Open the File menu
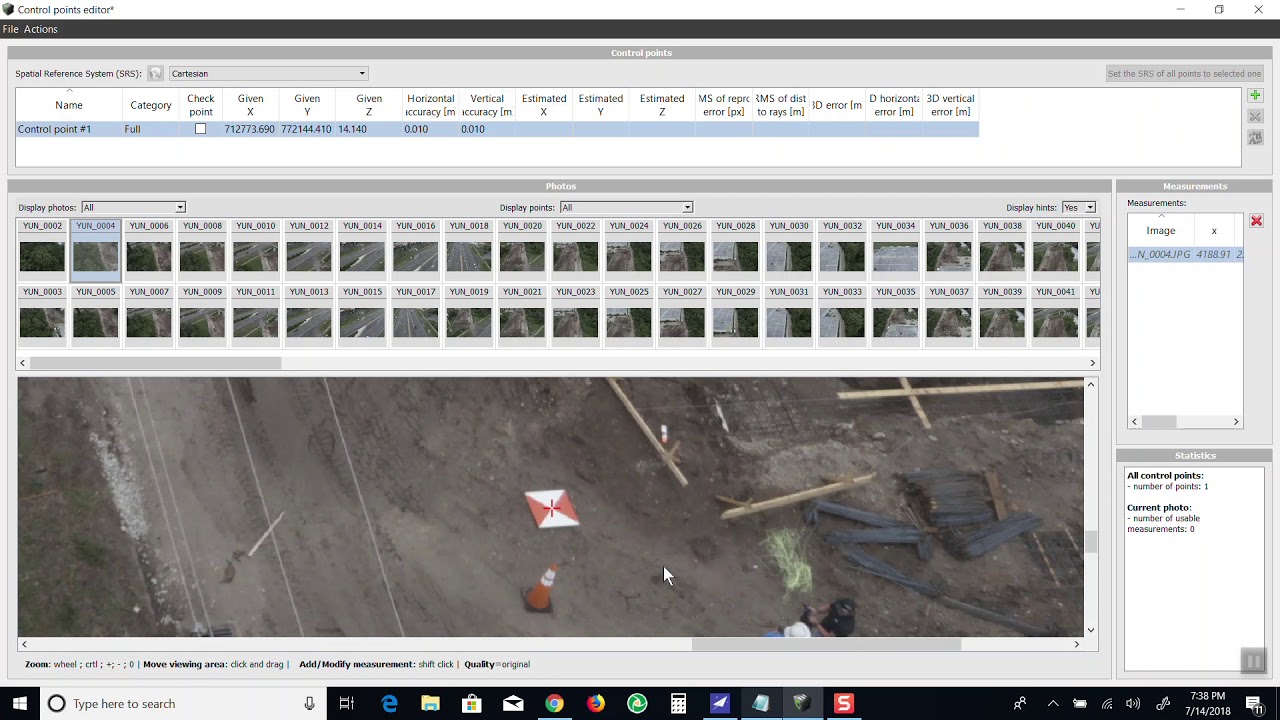Viewport: 1280px width, 720px height. [x=11, y=29]
